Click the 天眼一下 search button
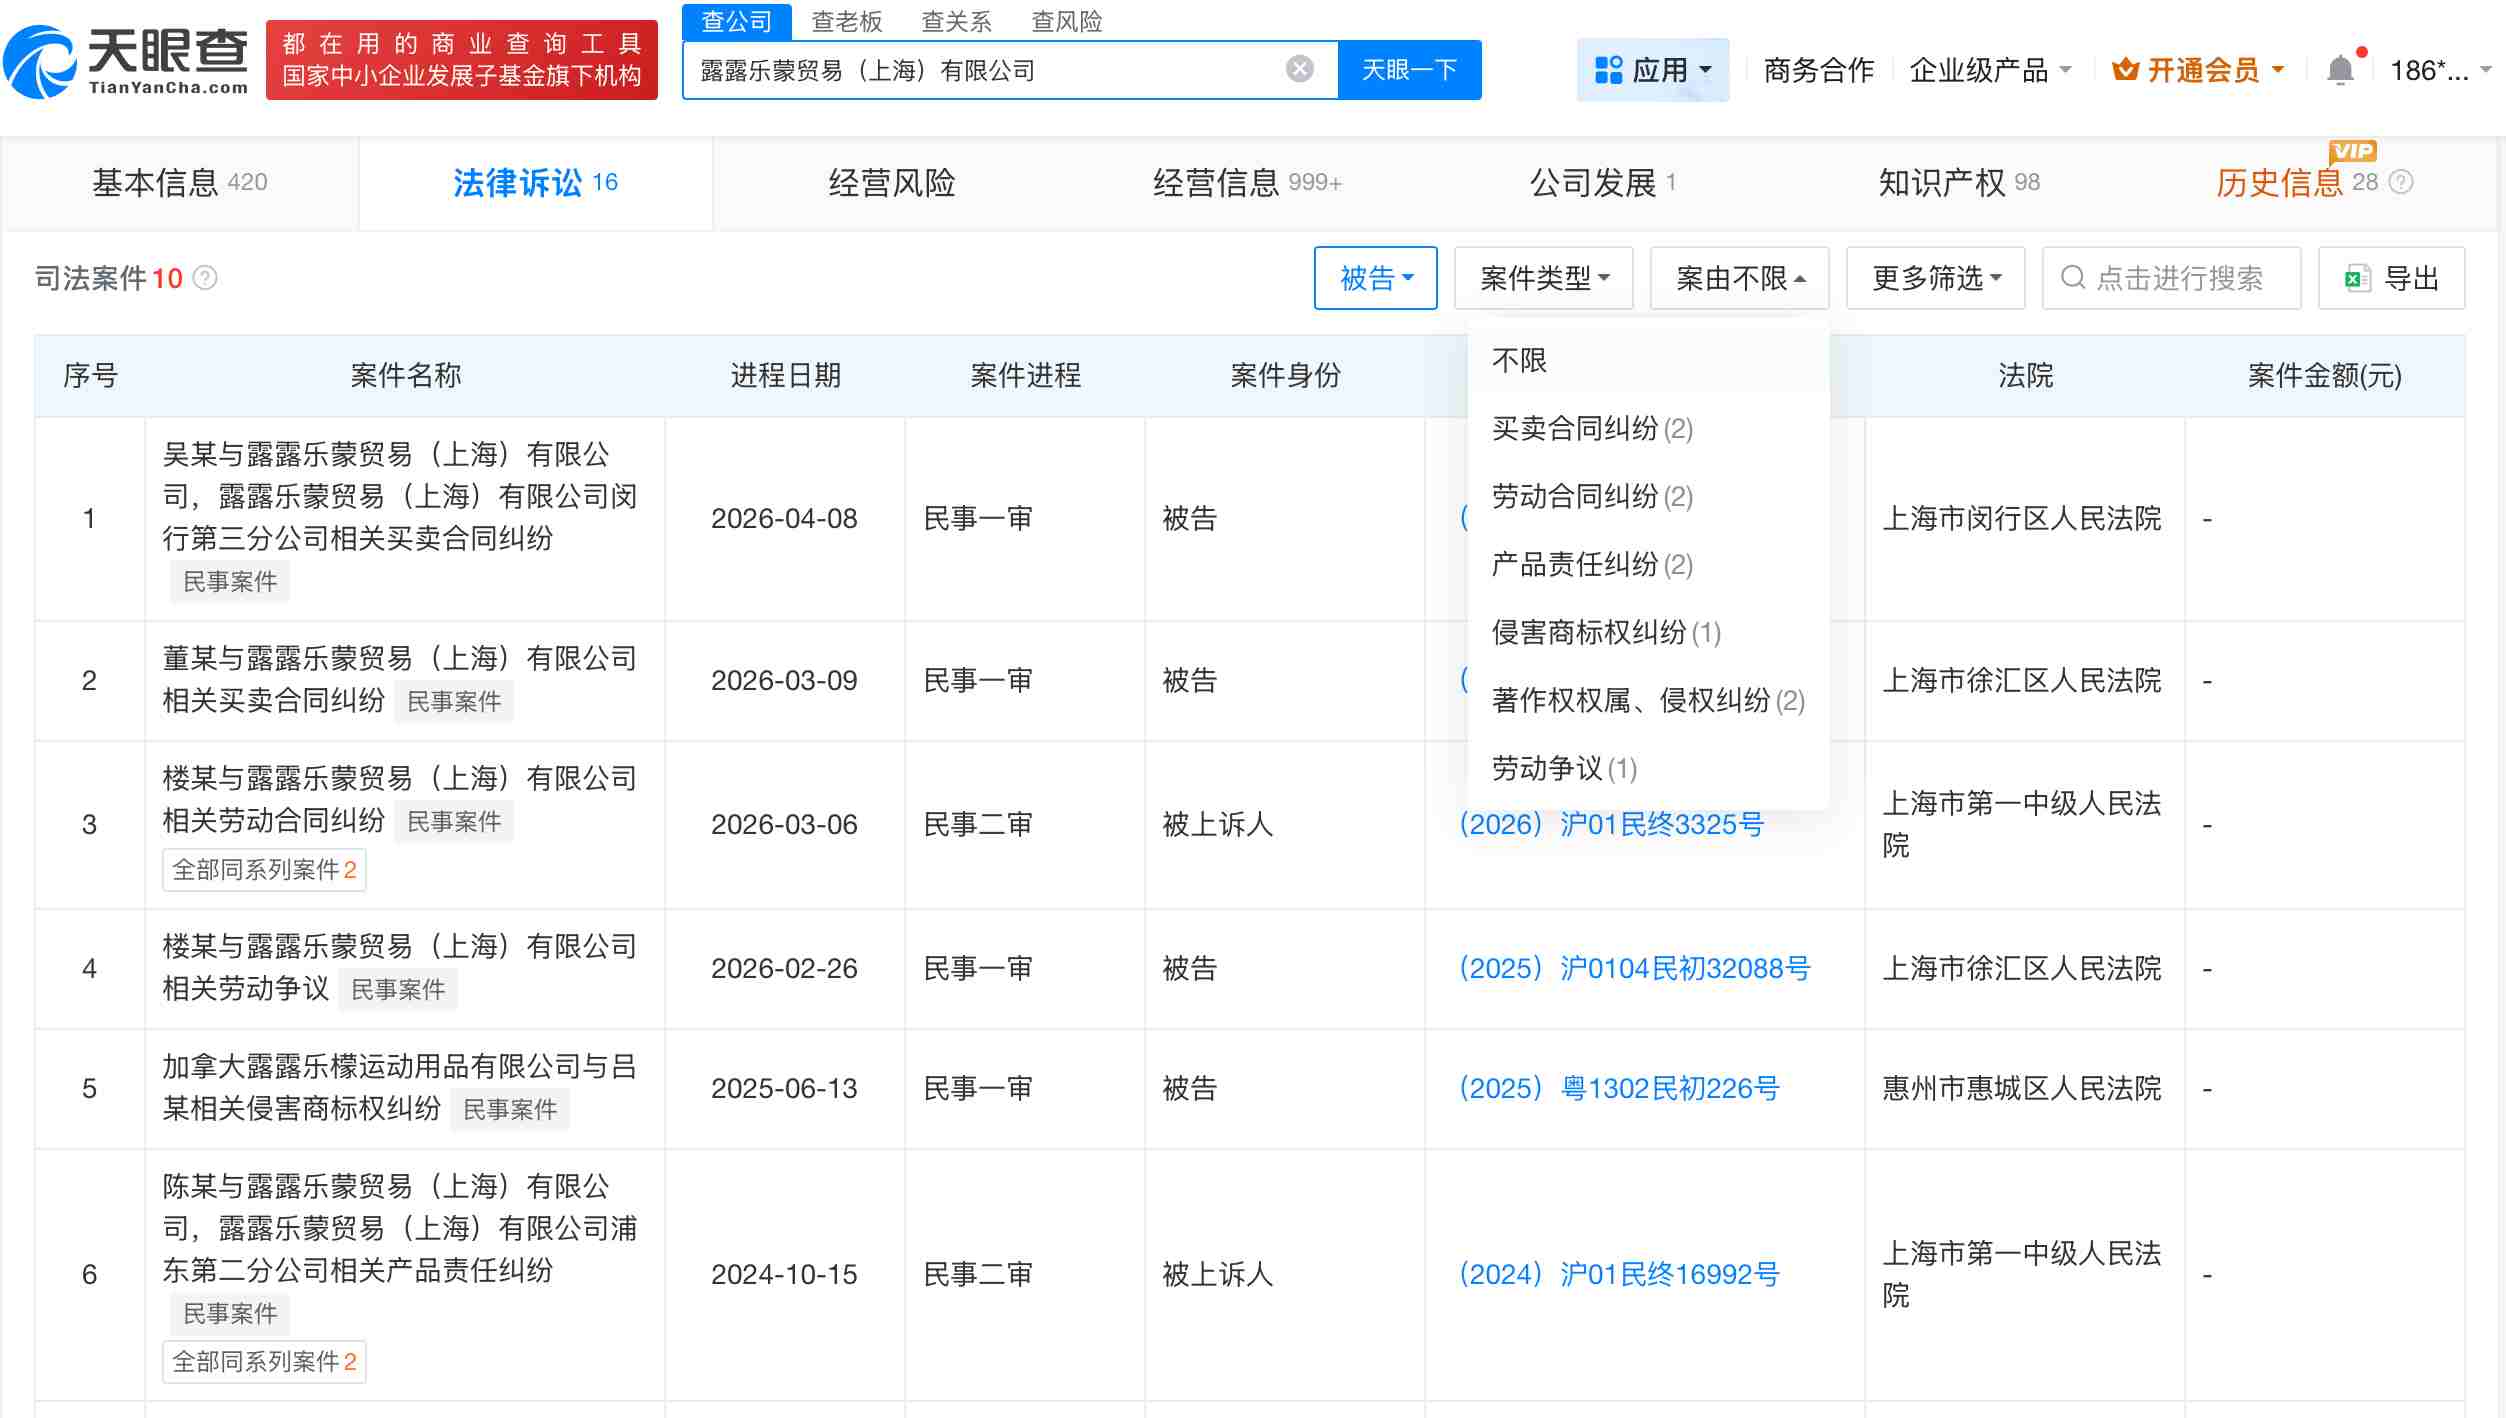This screenshot has width=2506, height=1418. pyautogui.click(x=1409, y=68)
